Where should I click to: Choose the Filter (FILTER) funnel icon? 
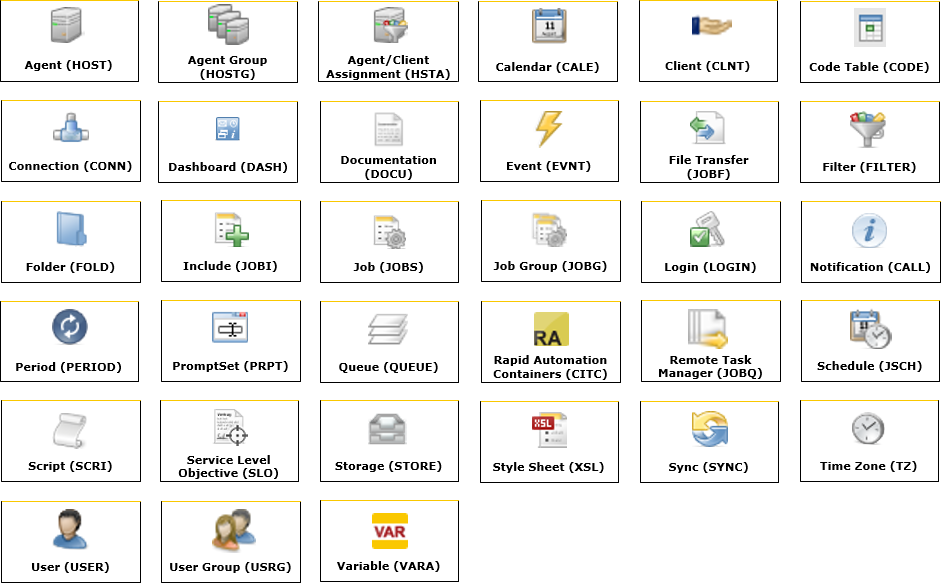coord(867,129)
